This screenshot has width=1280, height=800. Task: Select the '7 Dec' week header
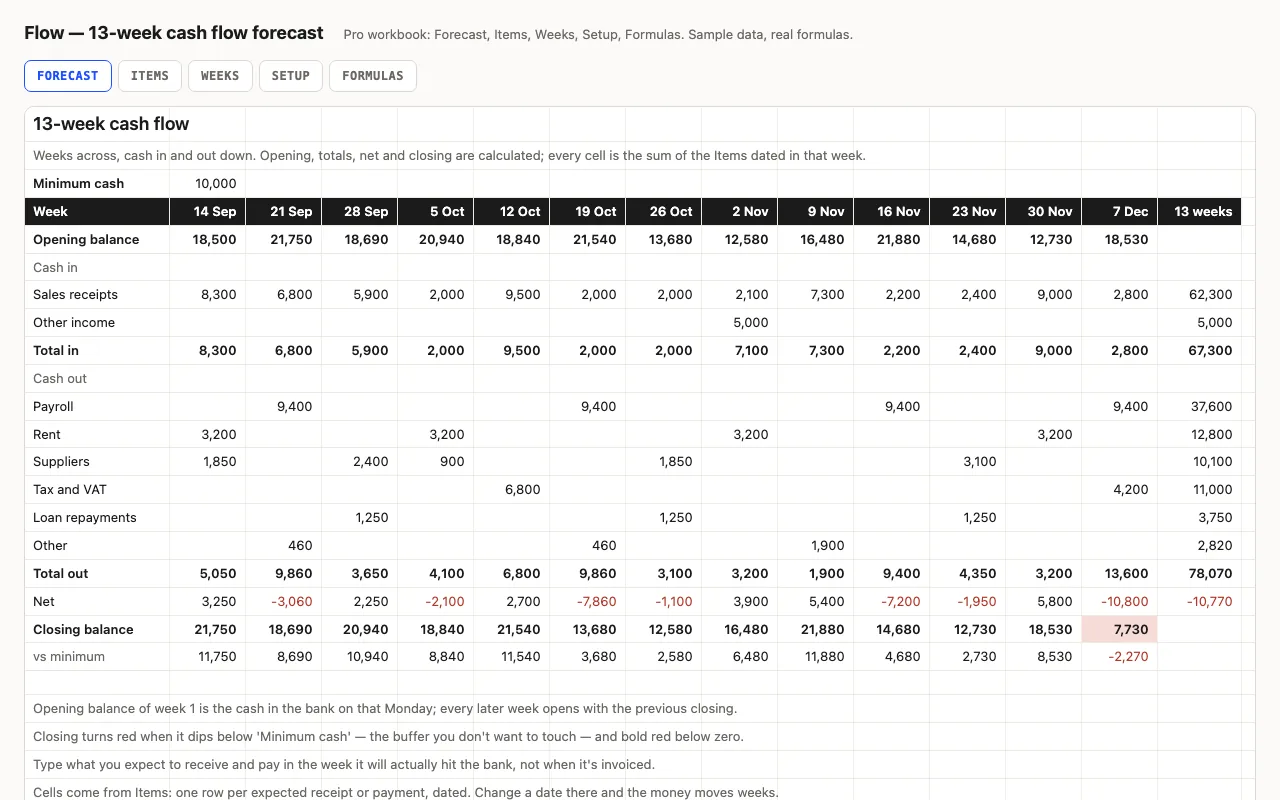tap(1119, 211)
